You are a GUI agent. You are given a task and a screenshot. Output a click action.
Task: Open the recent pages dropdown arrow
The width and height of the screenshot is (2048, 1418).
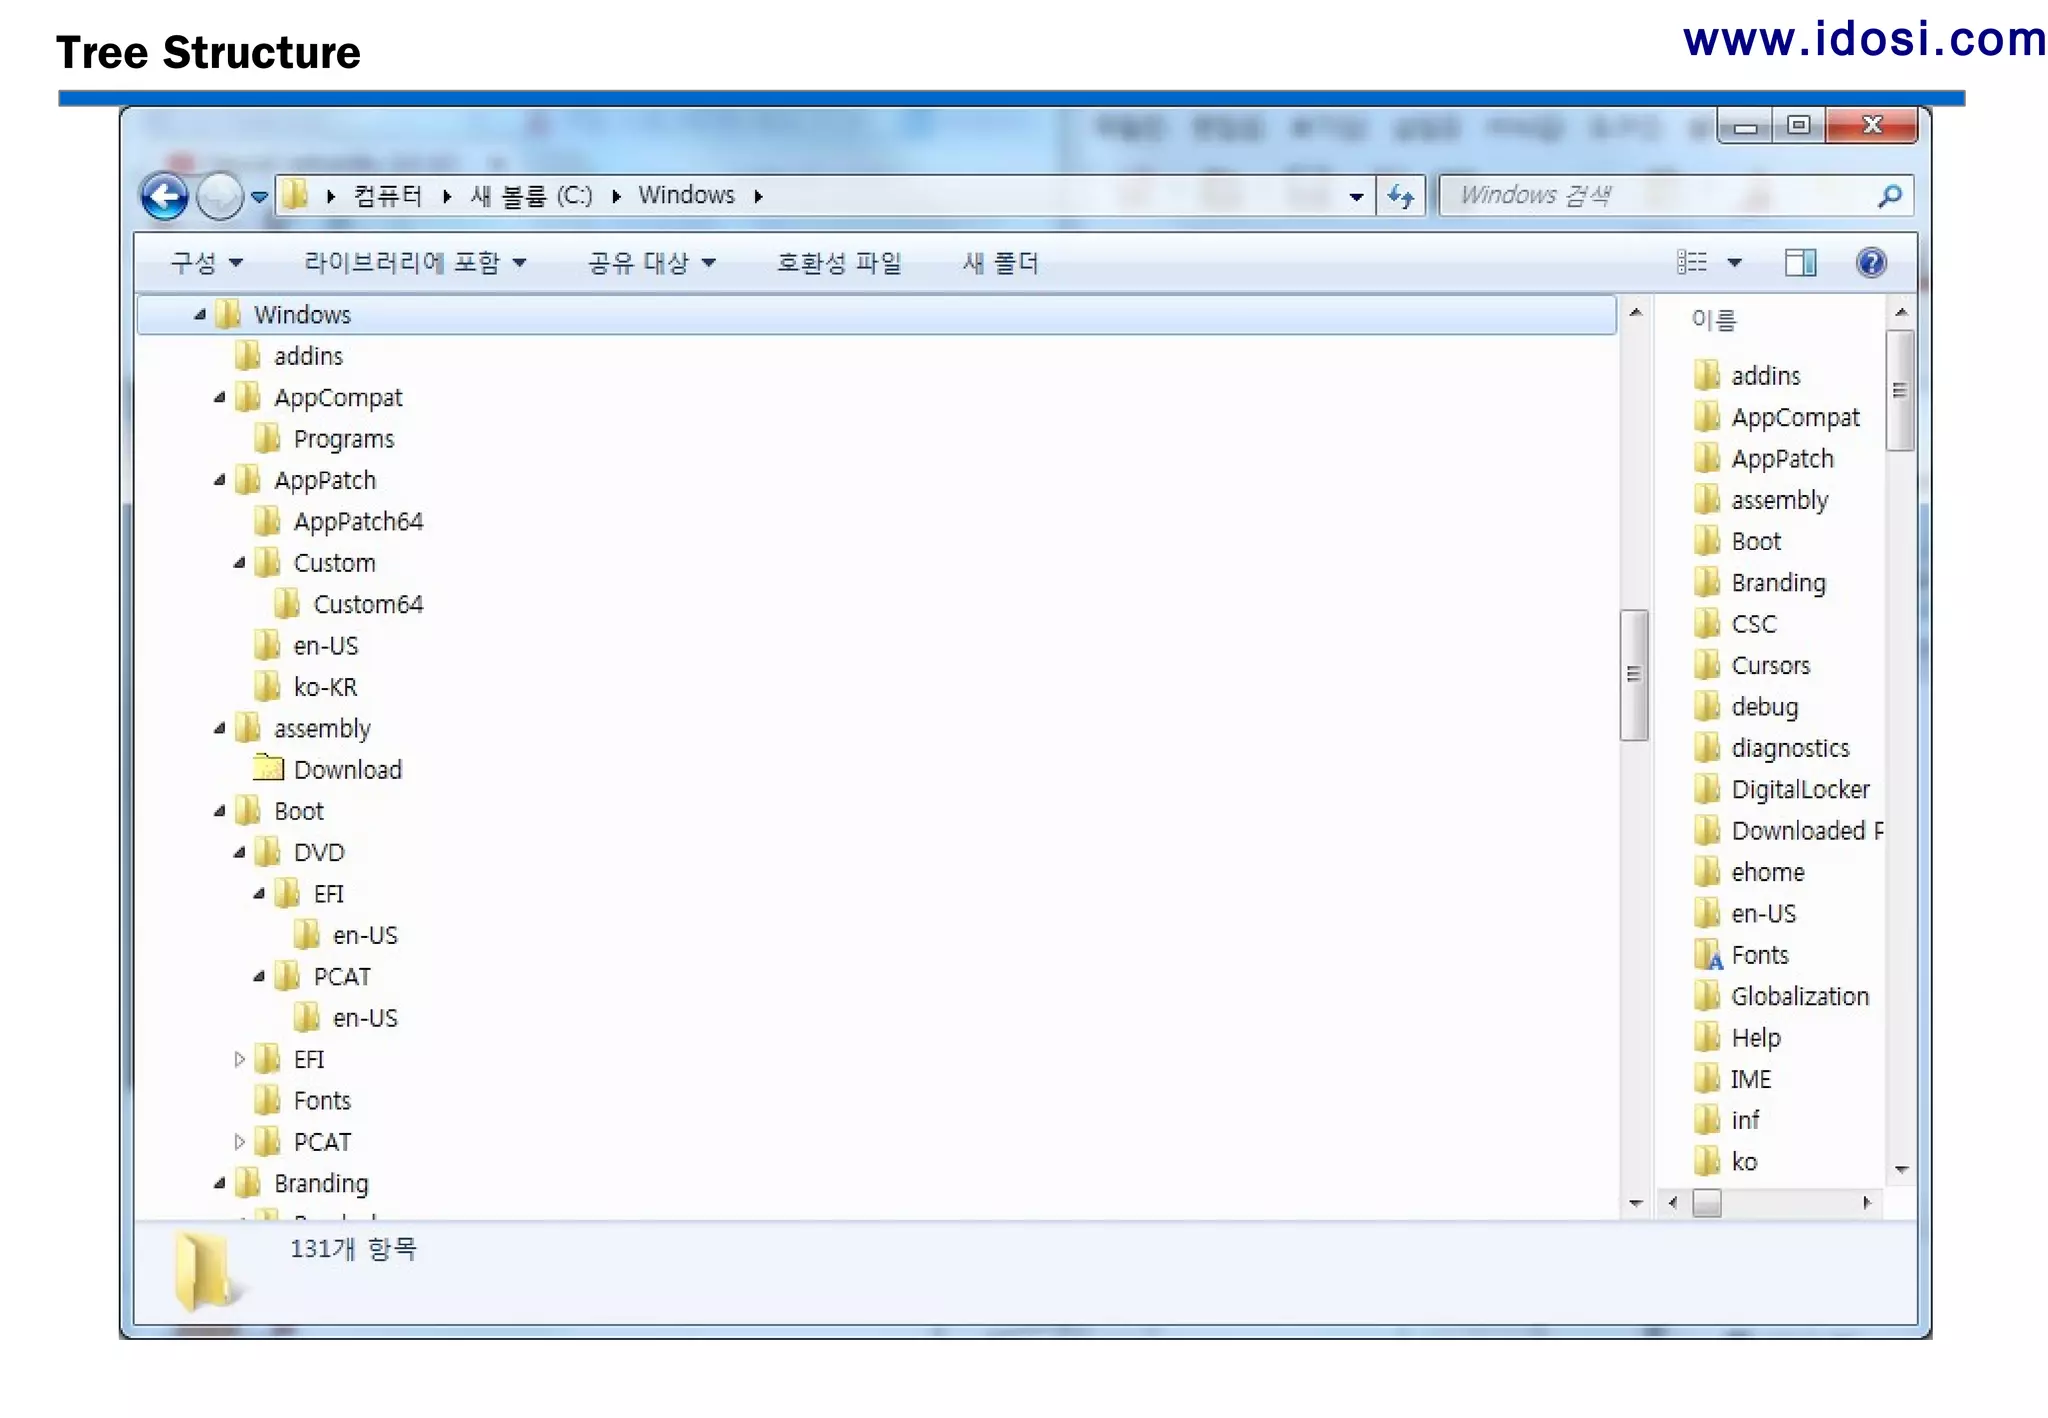coord(259,197)
